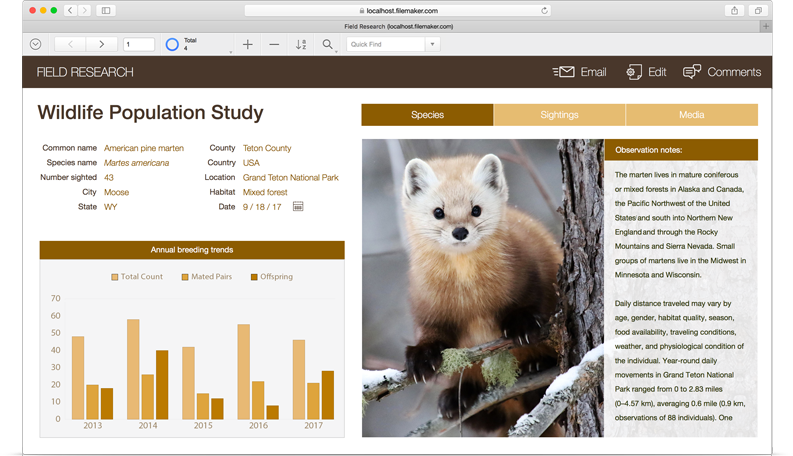Viewport: 793px width, 456px height.
Task: Select the Species tab
Action: coord(427,115)
